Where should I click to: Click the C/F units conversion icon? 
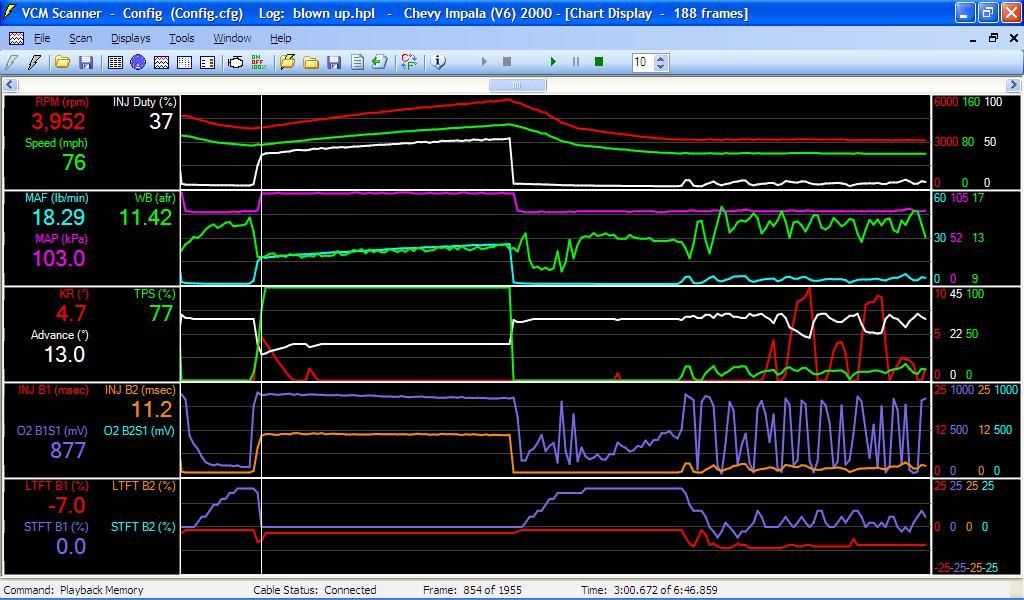(x=408, y=62)
